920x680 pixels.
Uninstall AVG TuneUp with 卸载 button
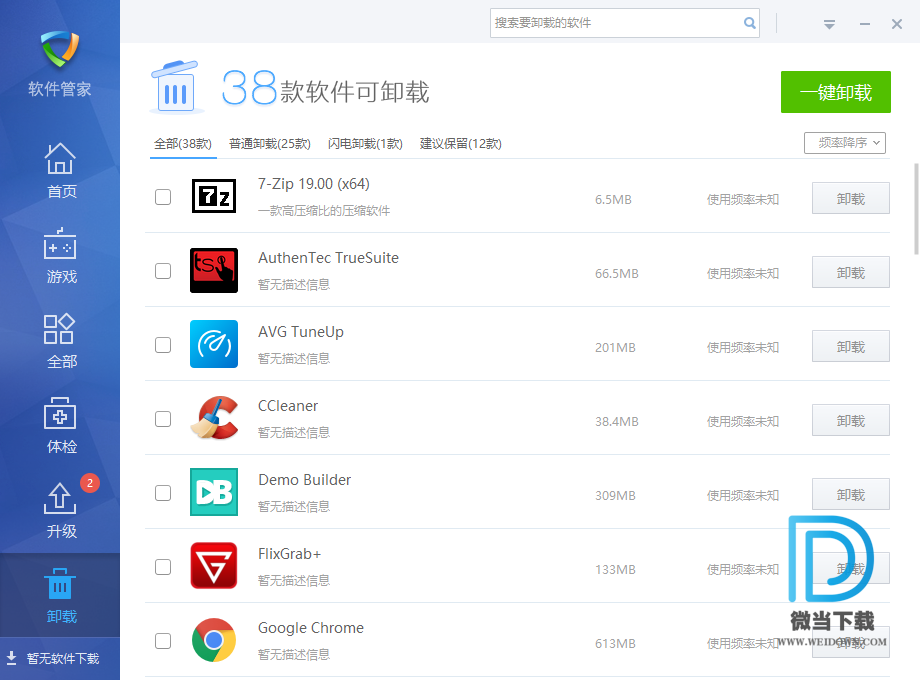click(x=851, y=346)
